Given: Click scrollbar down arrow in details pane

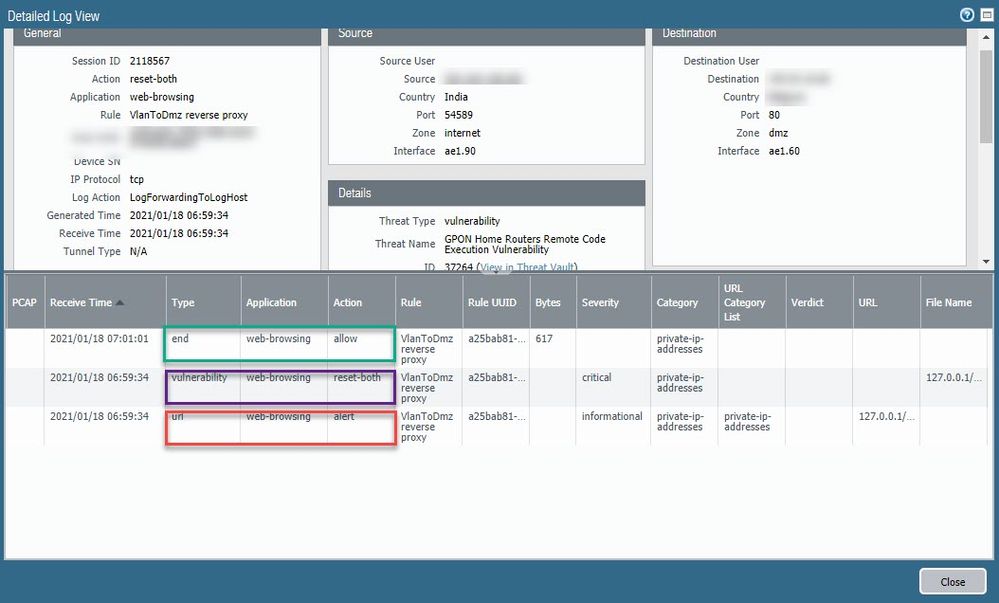Looking at the screenshot, I should tap(987, 261).
